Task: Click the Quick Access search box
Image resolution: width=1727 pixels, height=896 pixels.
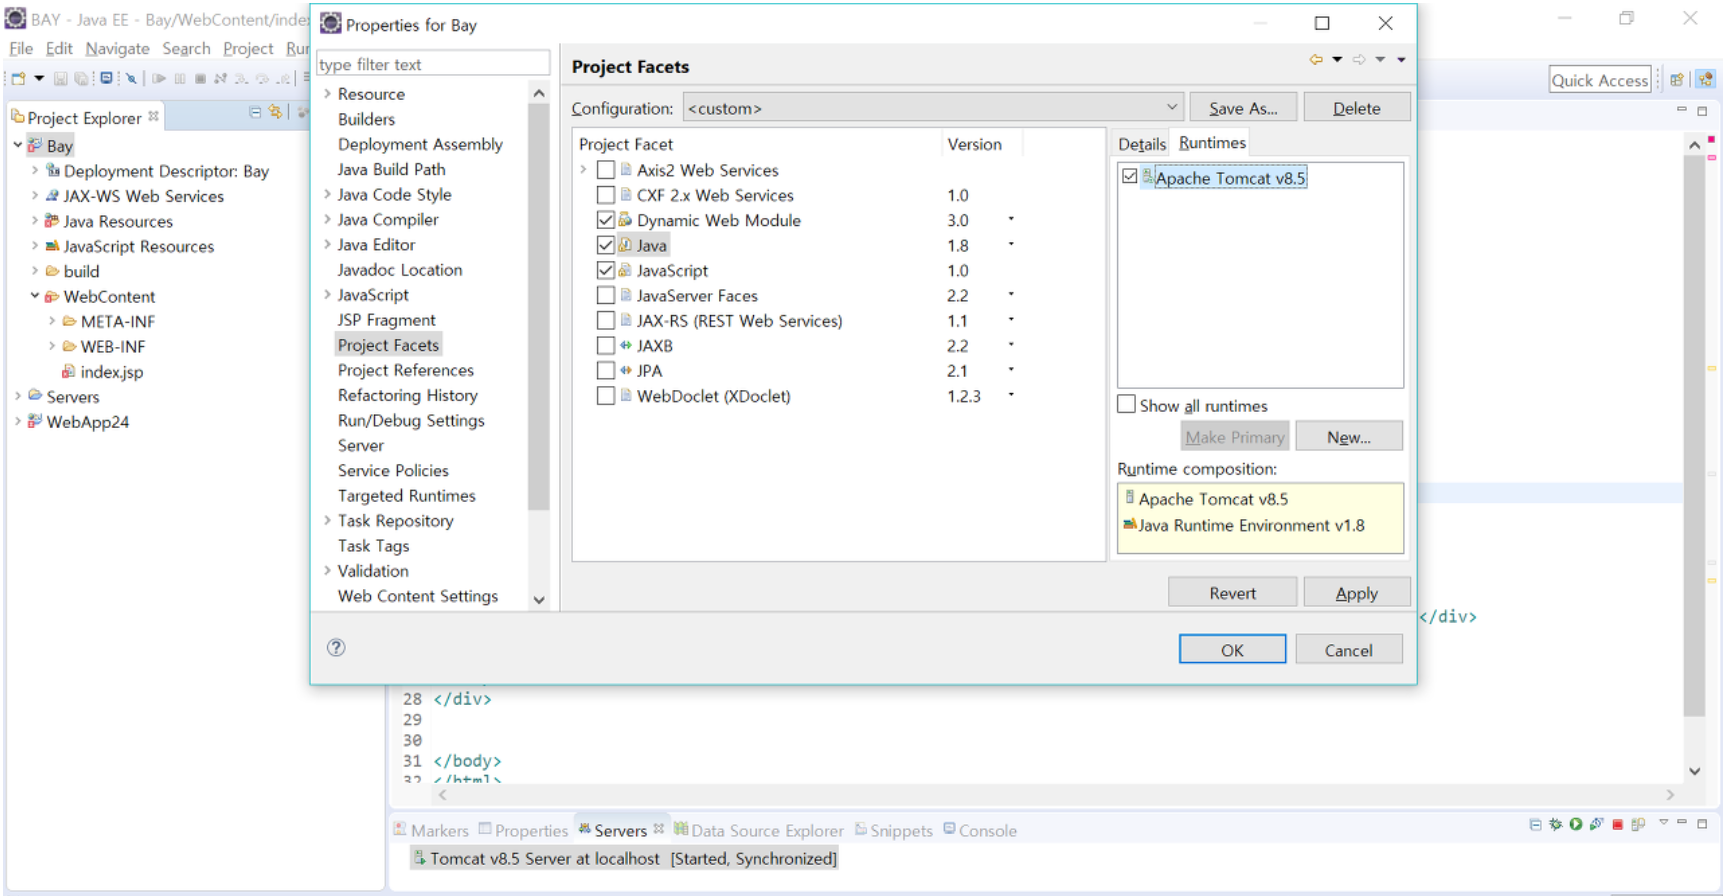Action: (x=1599, y=80)
